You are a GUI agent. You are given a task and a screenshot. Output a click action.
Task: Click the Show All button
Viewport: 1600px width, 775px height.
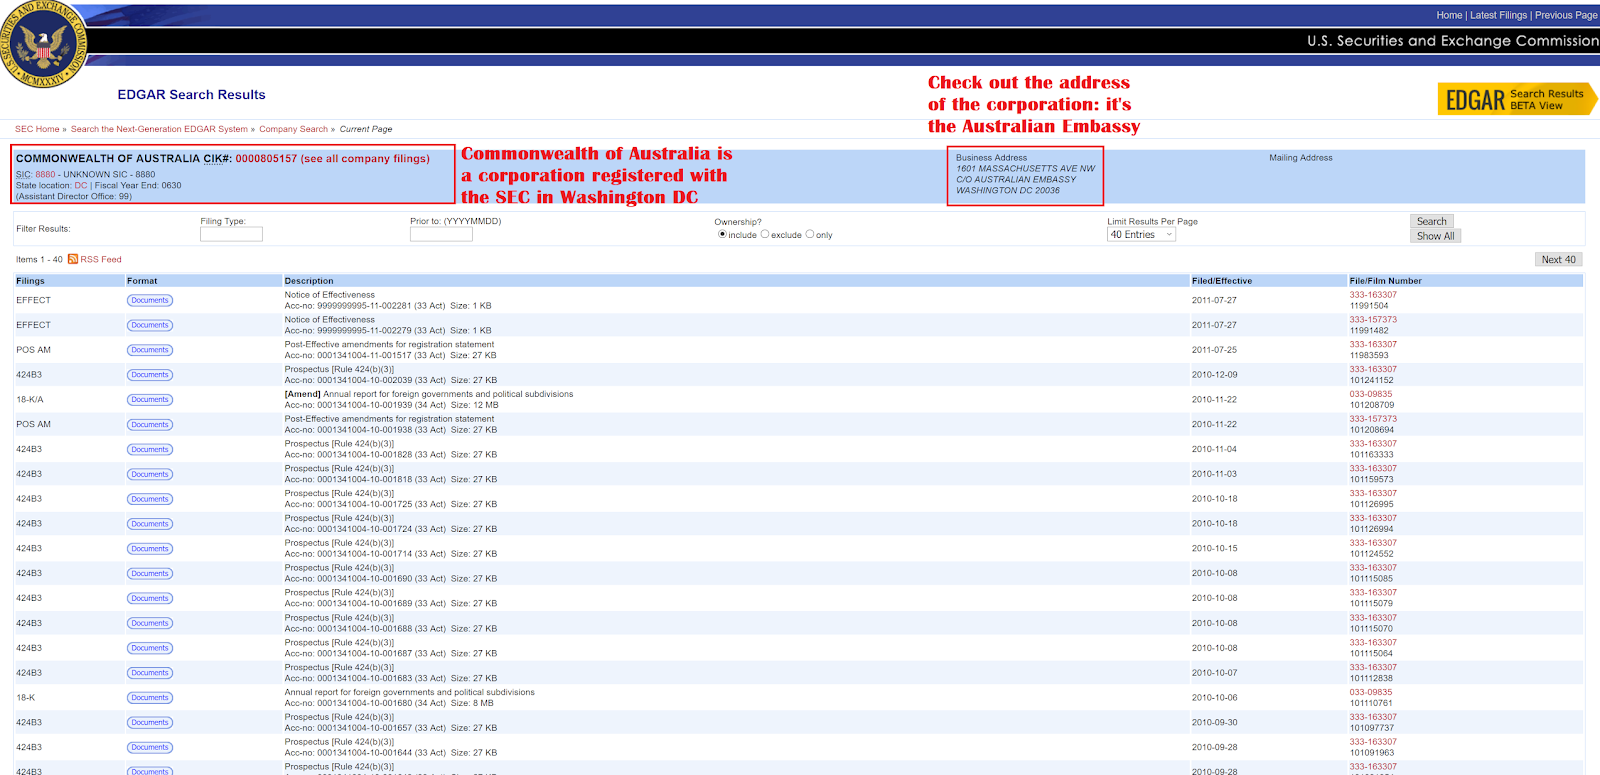(1435, 236)
